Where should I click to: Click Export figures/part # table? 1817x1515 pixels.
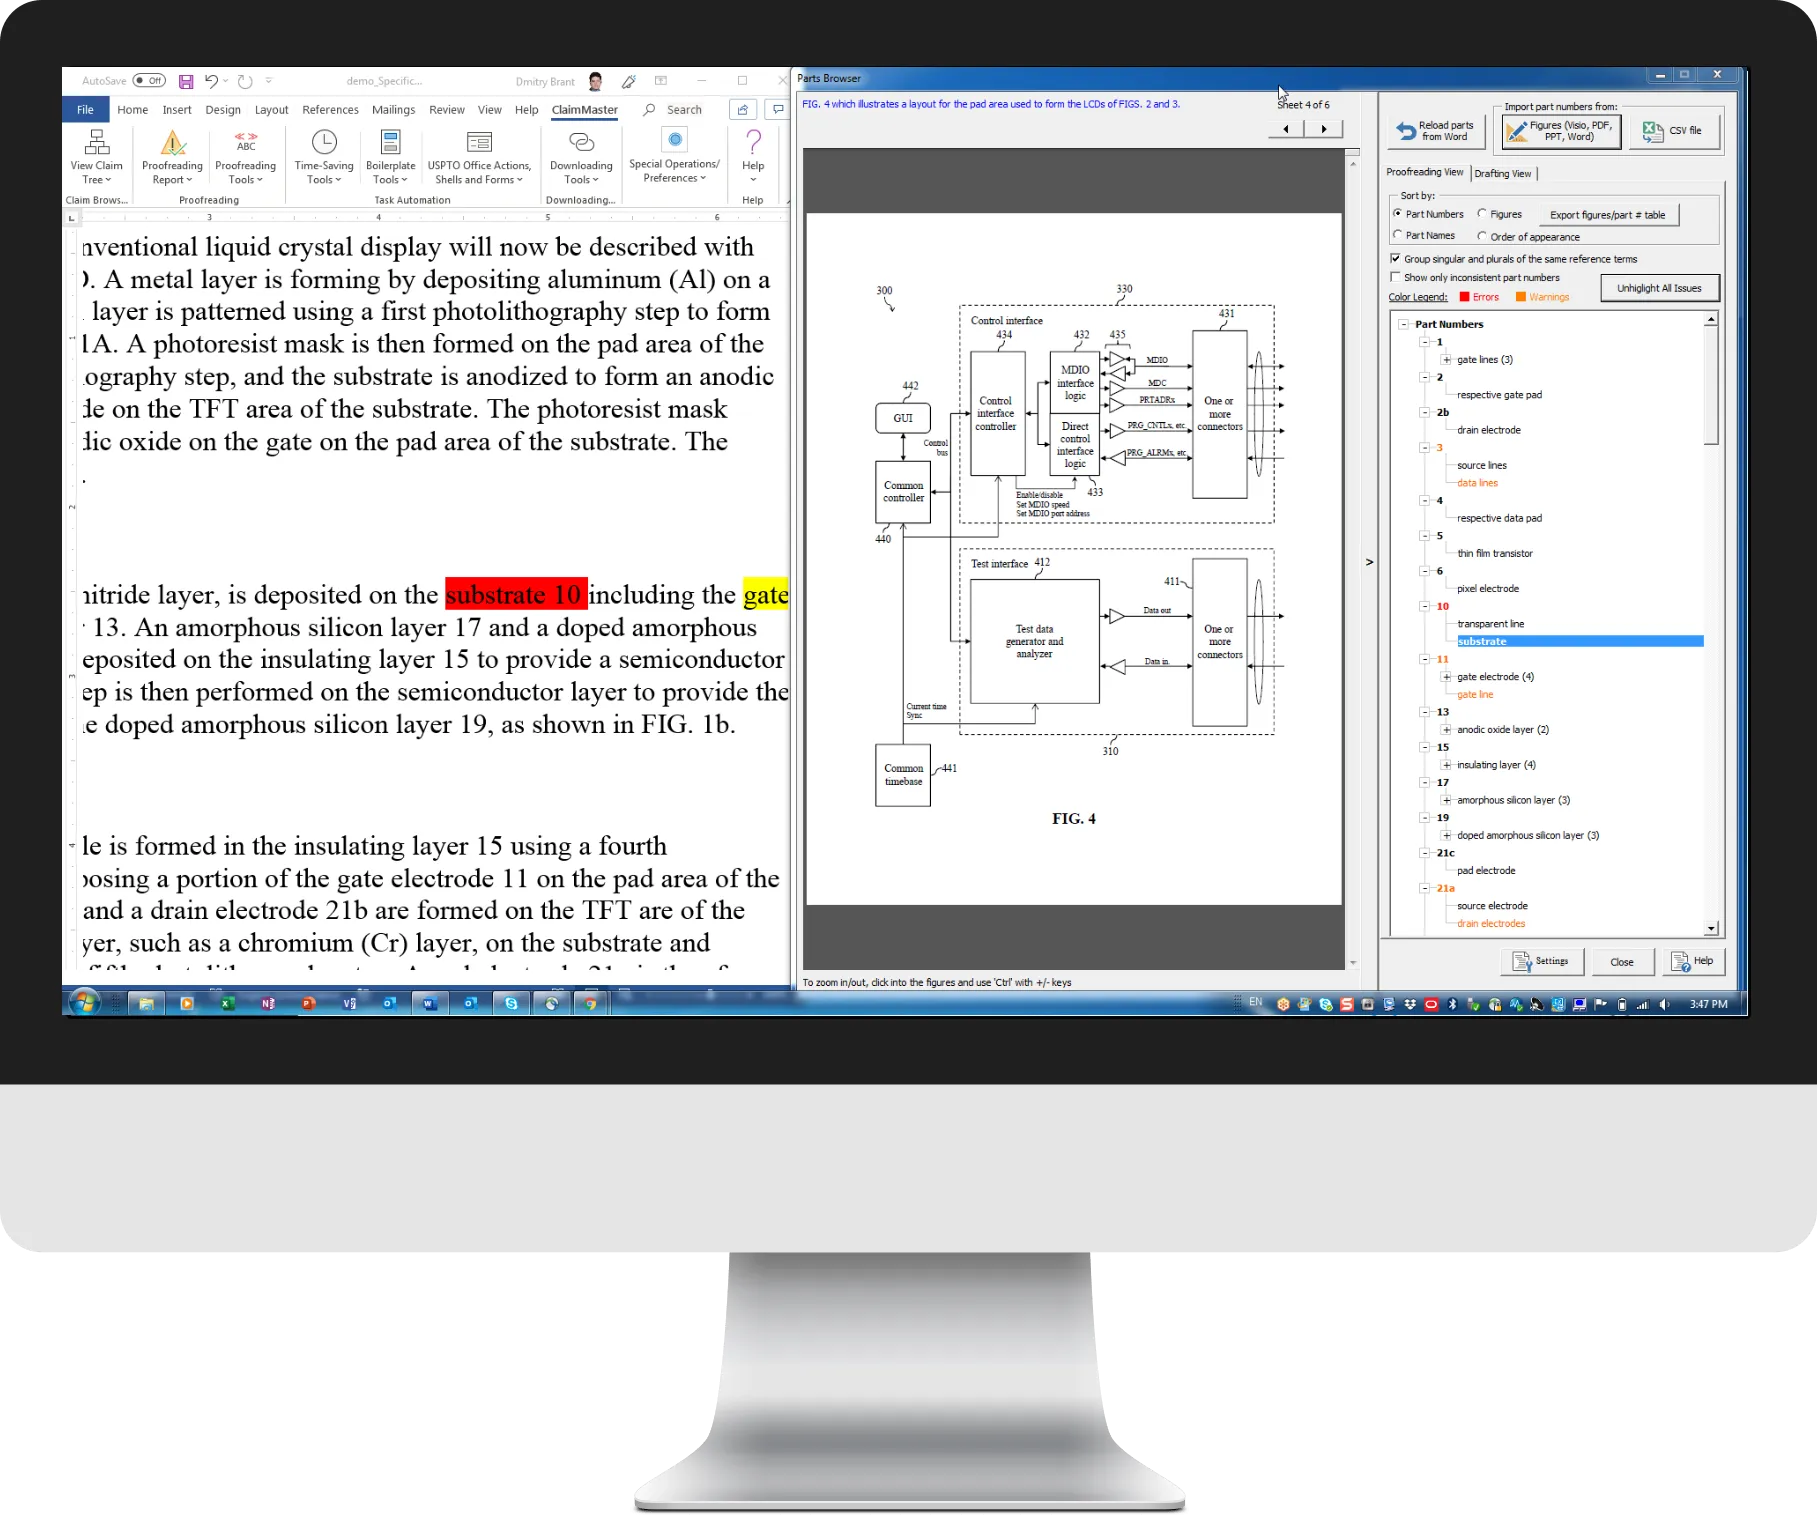1610,214
